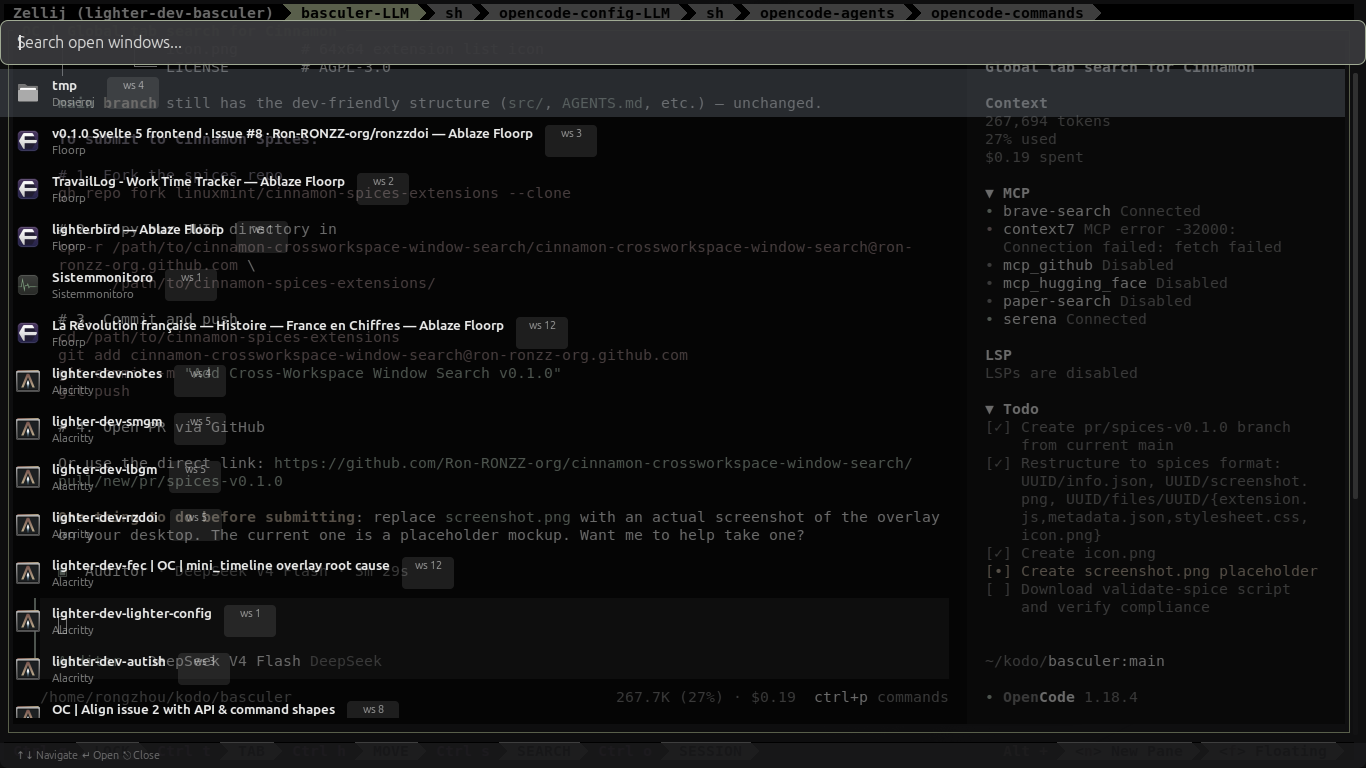1366x768 pixels.
Task: Click the Alacritty icon for lighter-dev-notes
Action: (x=28, y=381)
